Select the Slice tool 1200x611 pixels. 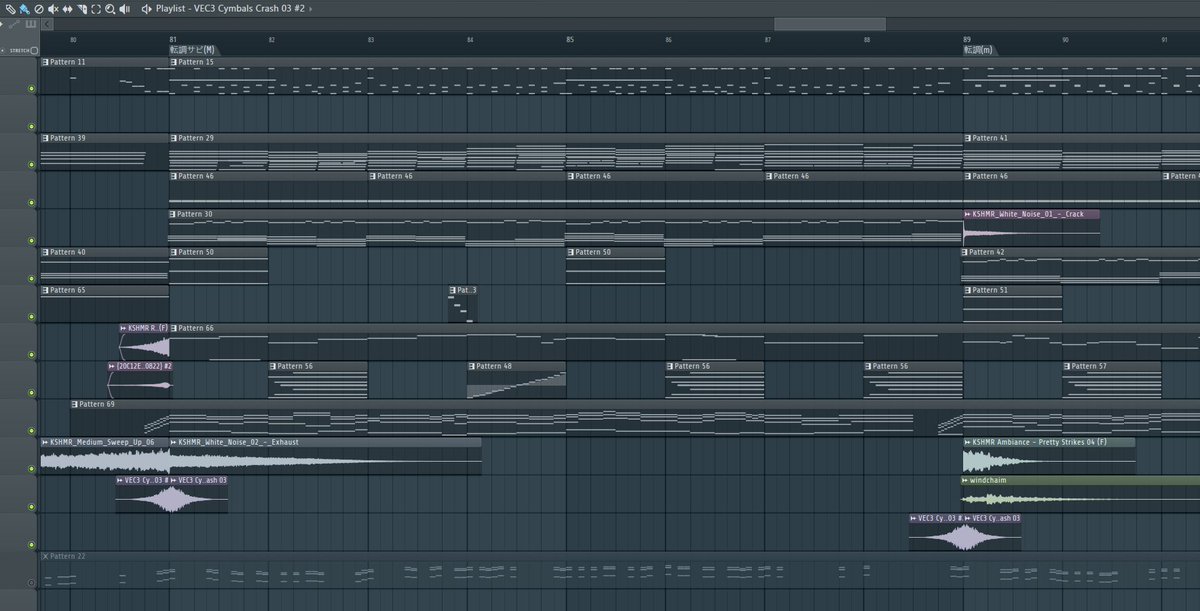82,9
